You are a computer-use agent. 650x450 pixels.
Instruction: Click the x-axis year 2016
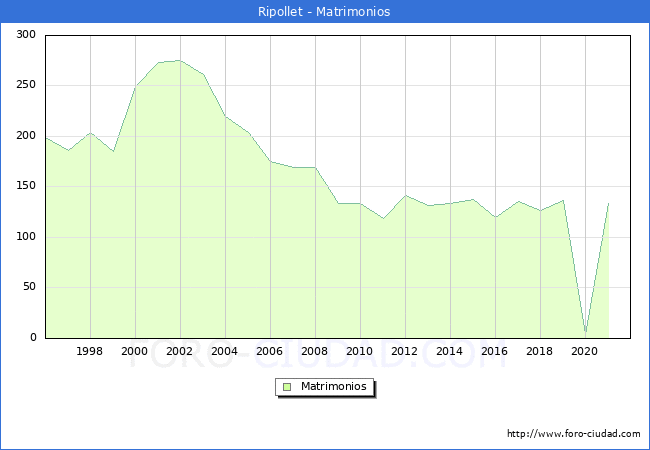click(x=495, y=351)
